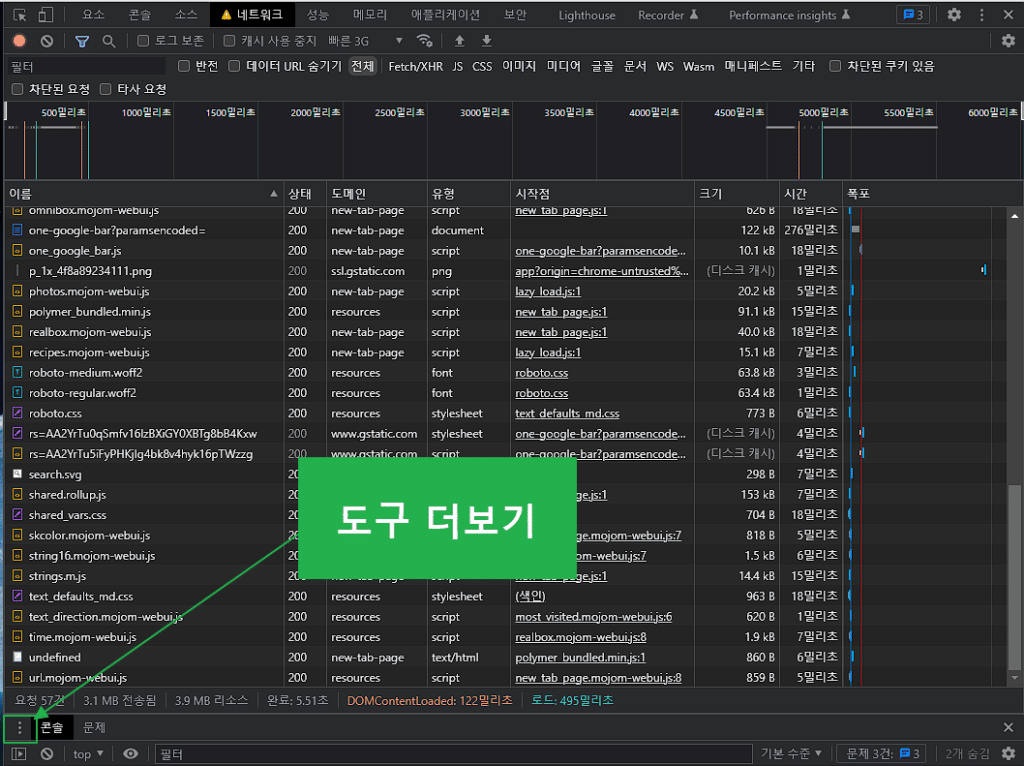
Task: Clear console with the block icon
Action: [46, 754]
